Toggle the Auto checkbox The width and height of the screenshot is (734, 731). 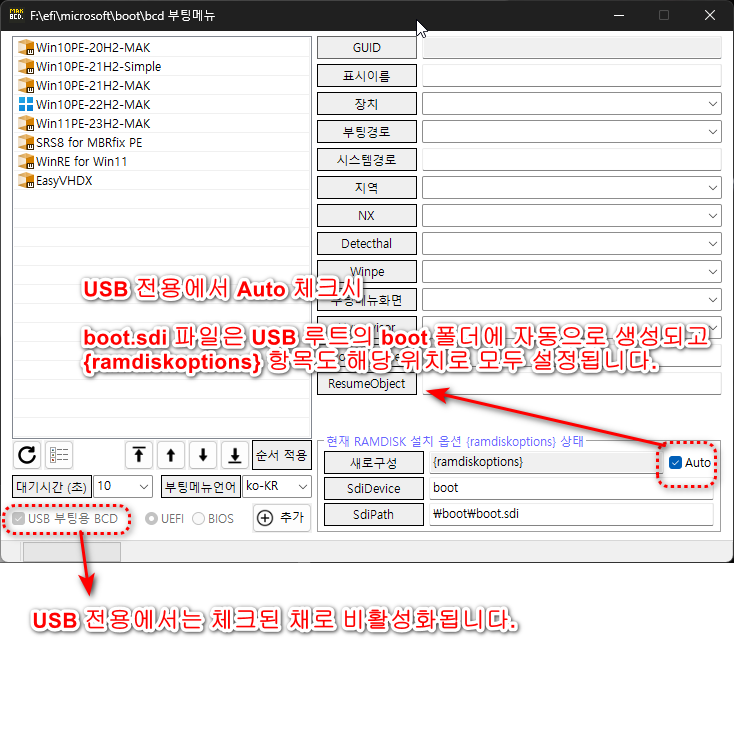pyautogui.click(x=675, y=462)
